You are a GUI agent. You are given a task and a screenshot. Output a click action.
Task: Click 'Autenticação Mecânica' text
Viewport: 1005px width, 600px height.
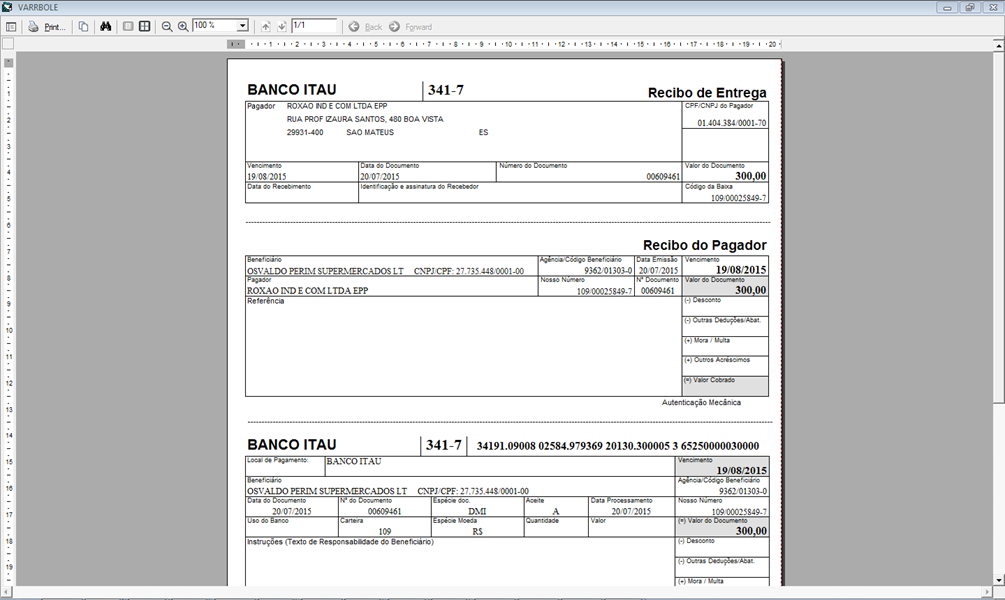point(701,403)
